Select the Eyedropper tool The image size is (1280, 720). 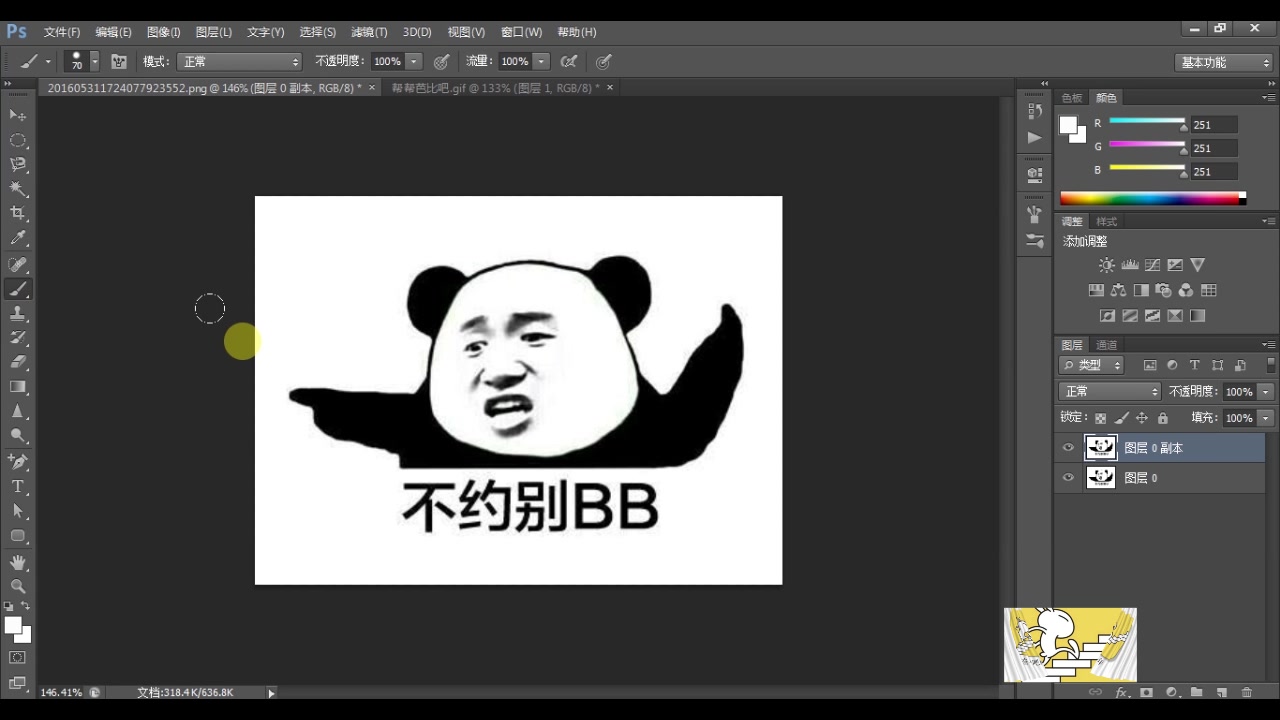coord(18,238)
